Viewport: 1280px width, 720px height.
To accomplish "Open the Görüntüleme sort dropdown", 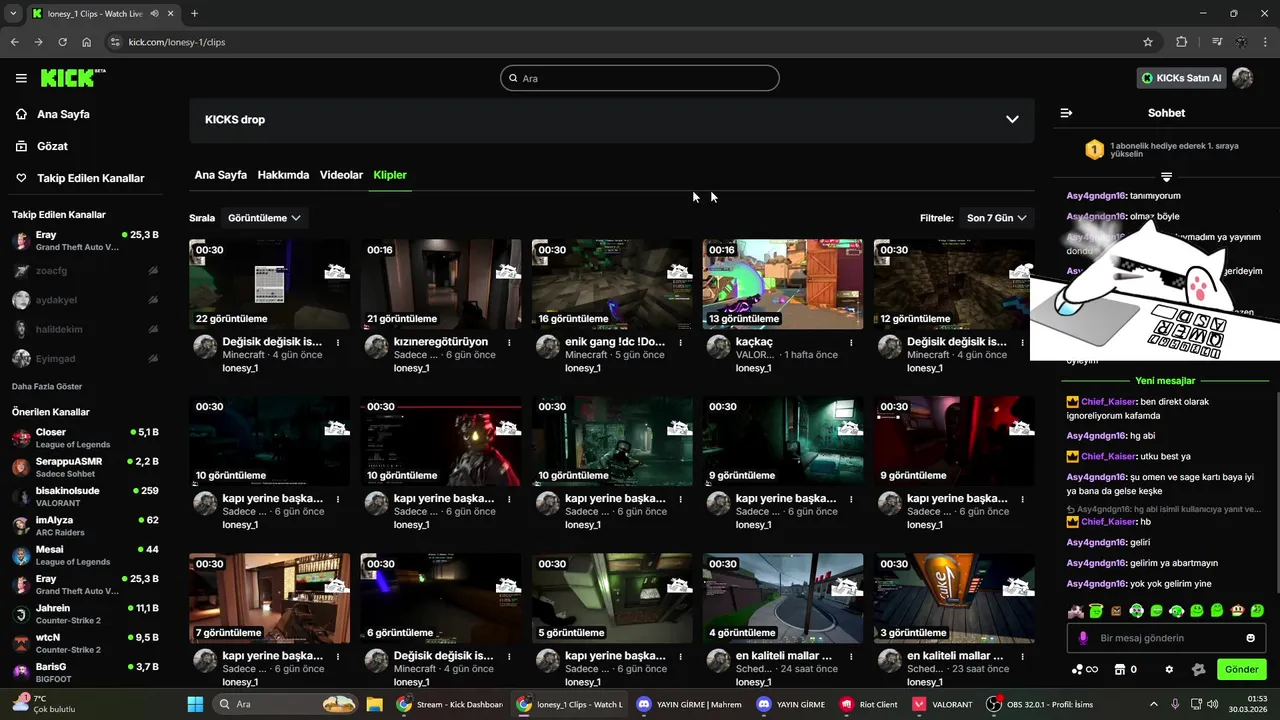I will coord(264,218).
